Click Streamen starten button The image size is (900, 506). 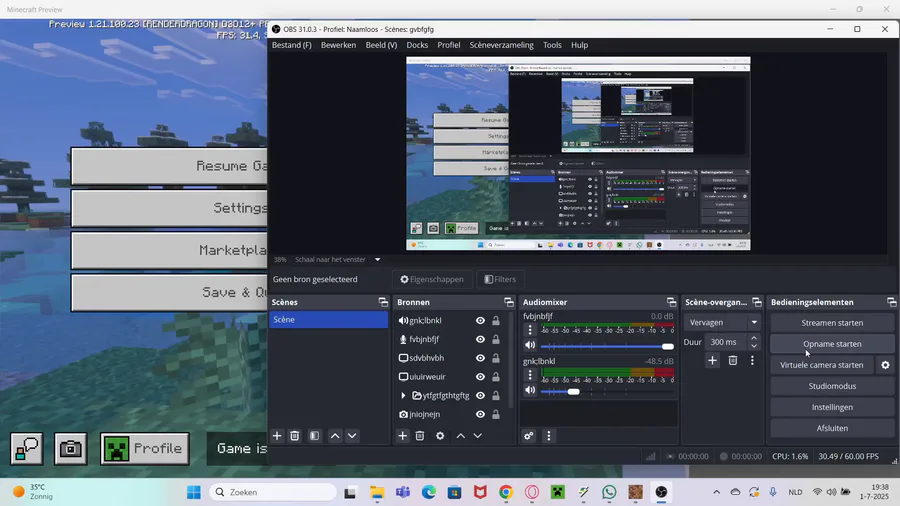pyautogui.click(x=832, y=323)
